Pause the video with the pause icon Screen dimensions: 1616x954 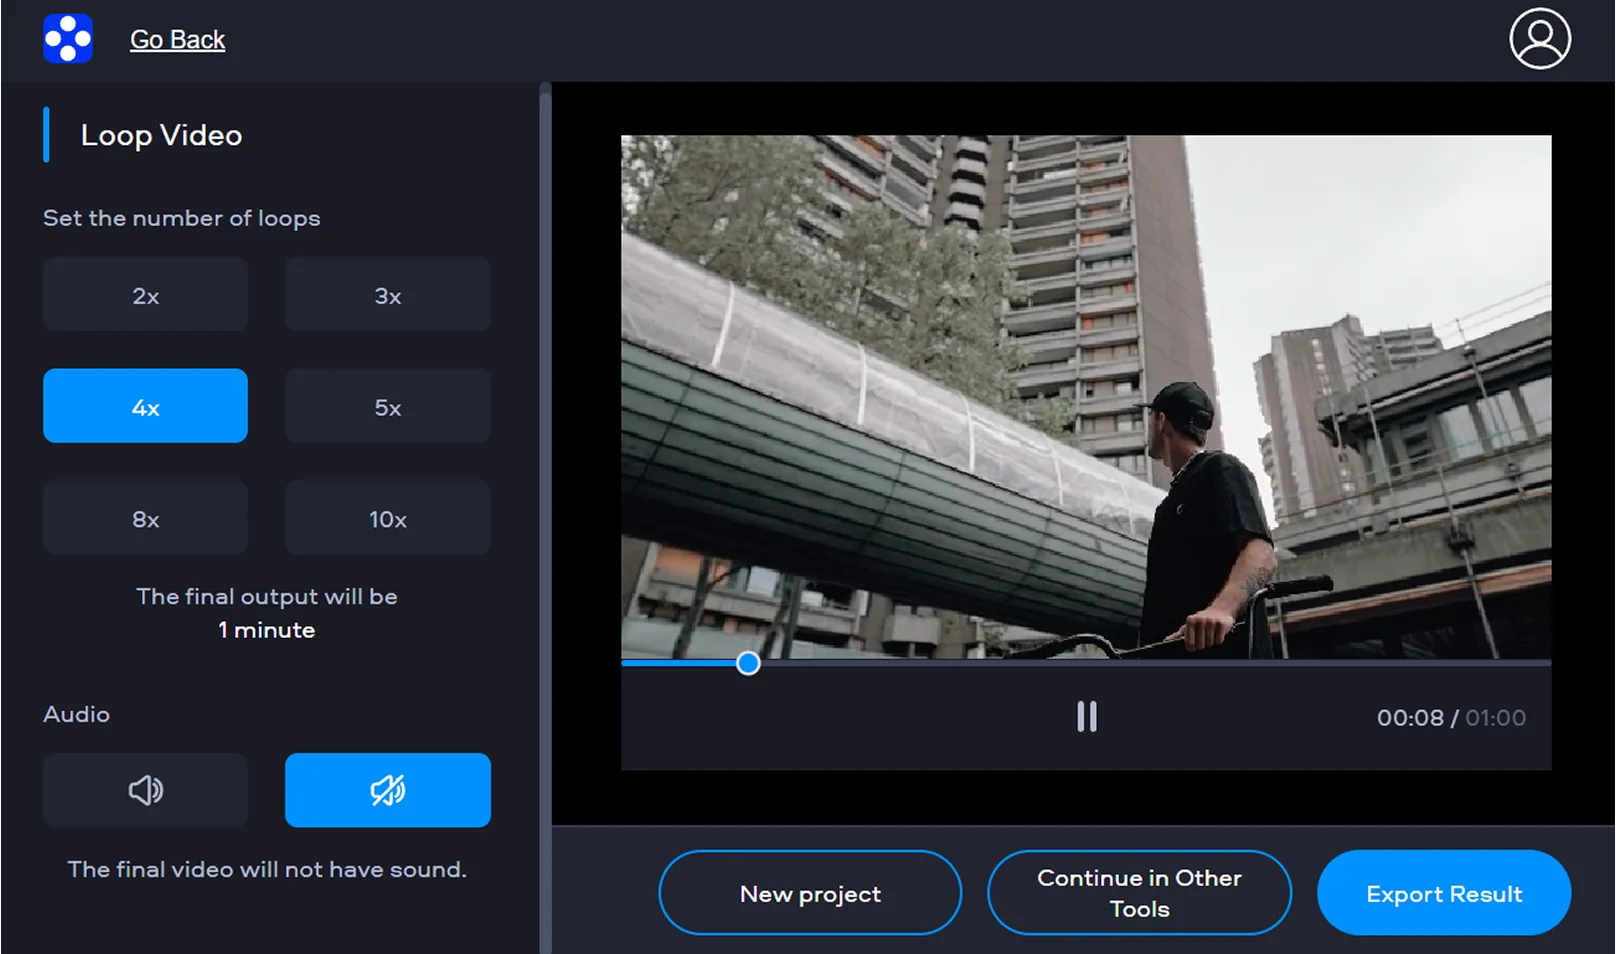point(1086,717)
